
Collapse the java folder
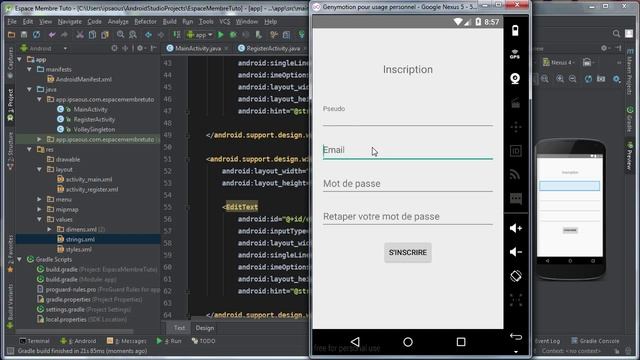pos(29,89)
